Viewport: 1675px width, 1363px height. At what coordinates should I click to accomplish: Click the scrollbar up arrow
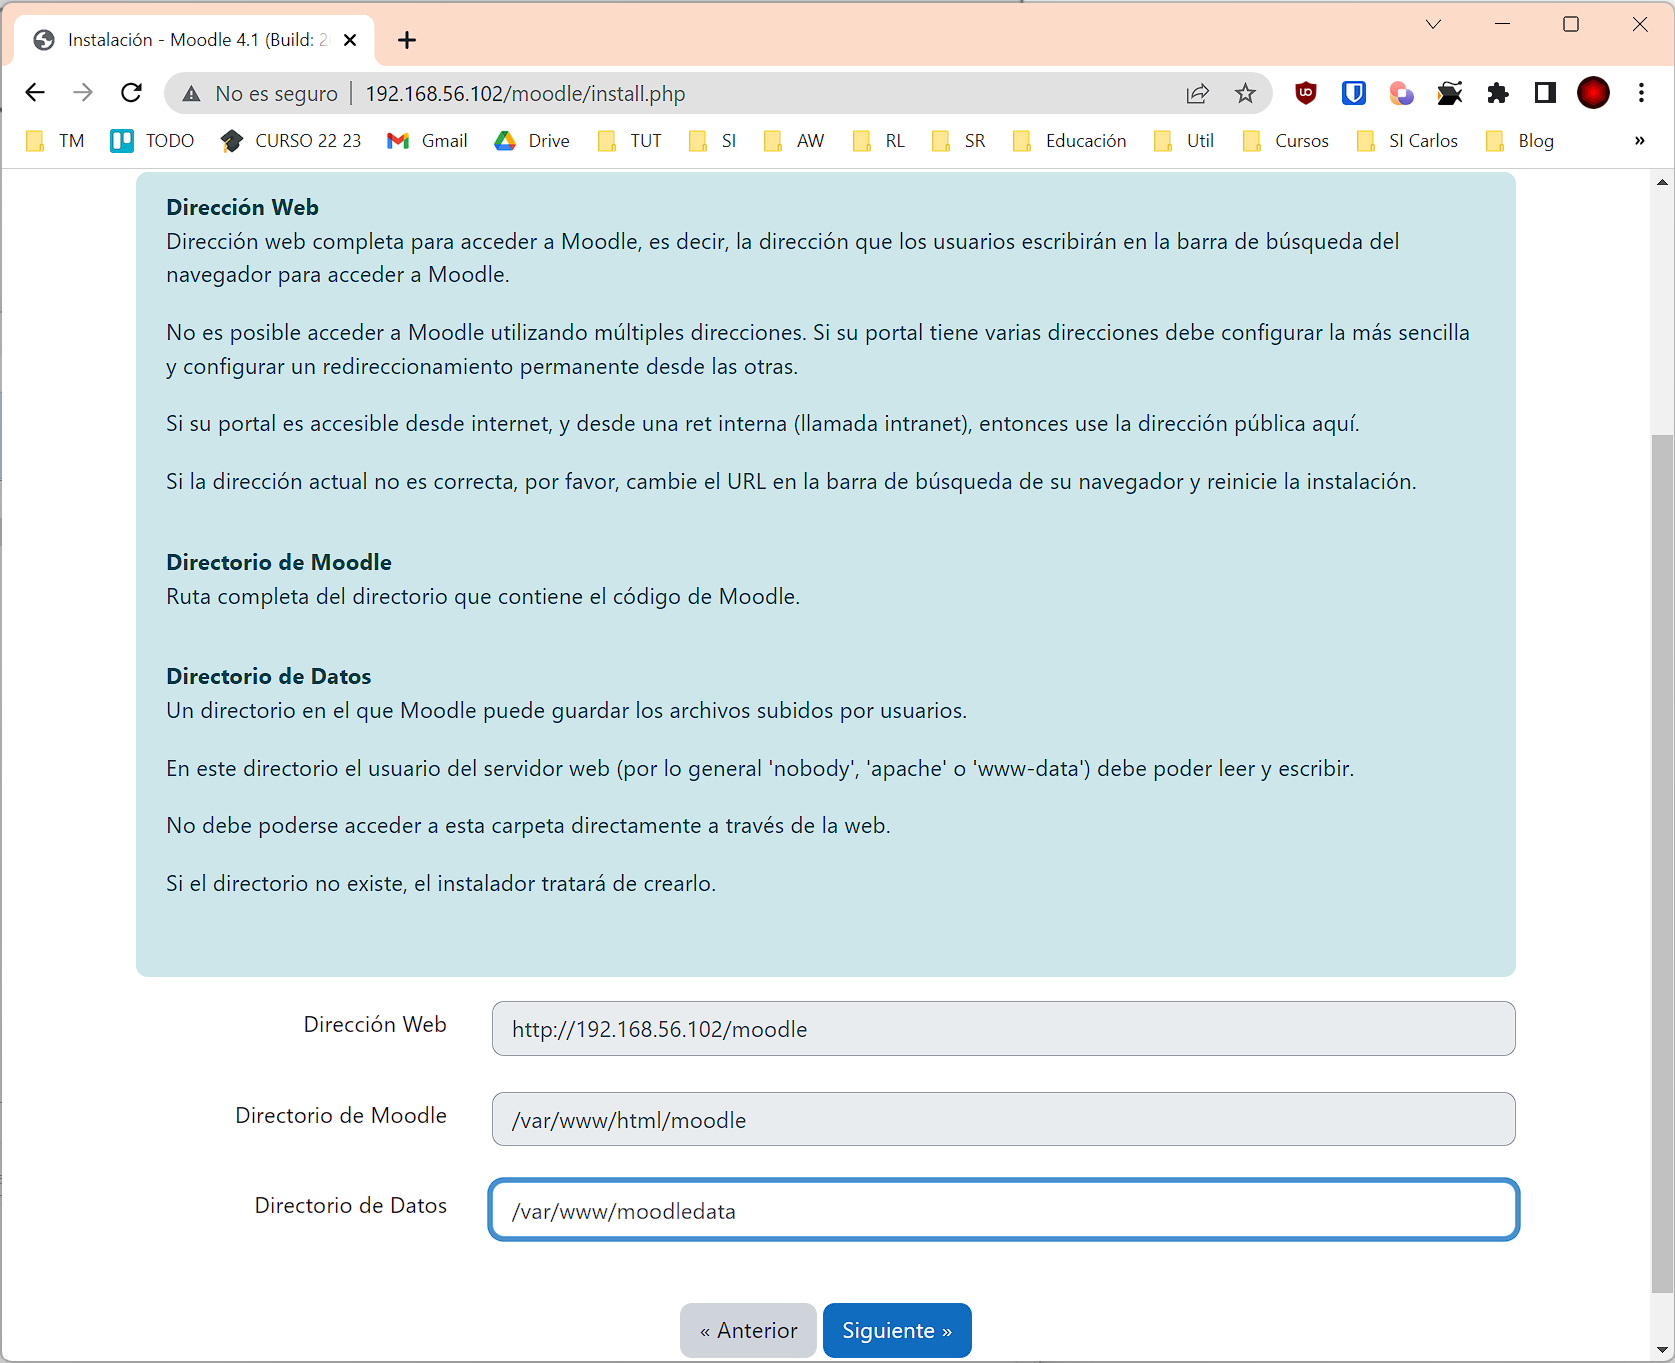[1662, 182]
